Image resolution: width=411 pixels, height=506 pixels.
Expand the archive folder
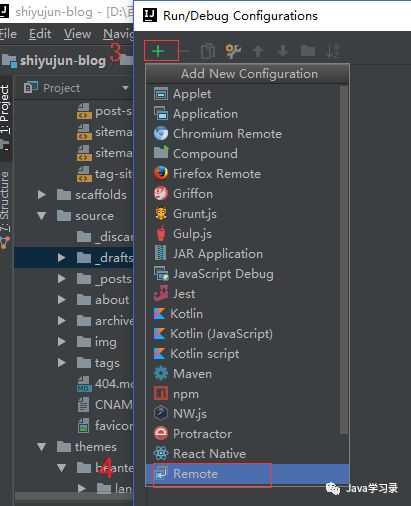[62, 320]
